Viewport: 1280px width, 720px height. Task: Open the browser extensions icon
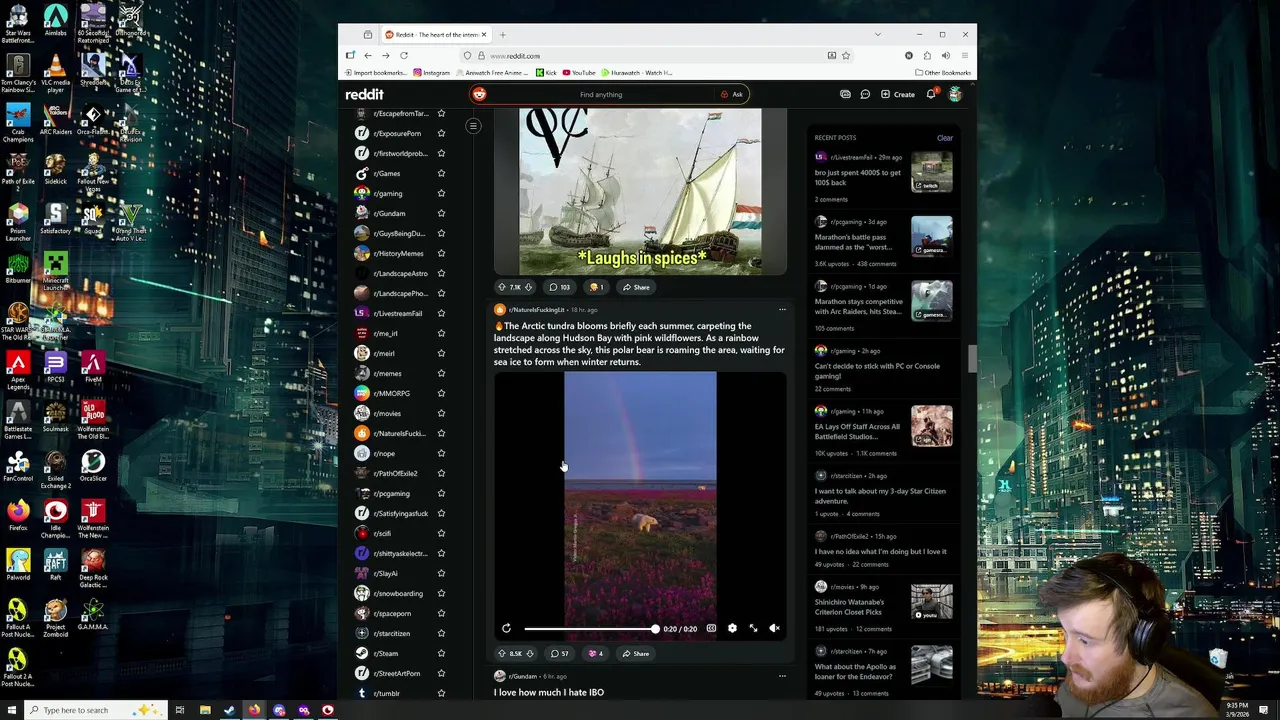(x=927, y=56)
